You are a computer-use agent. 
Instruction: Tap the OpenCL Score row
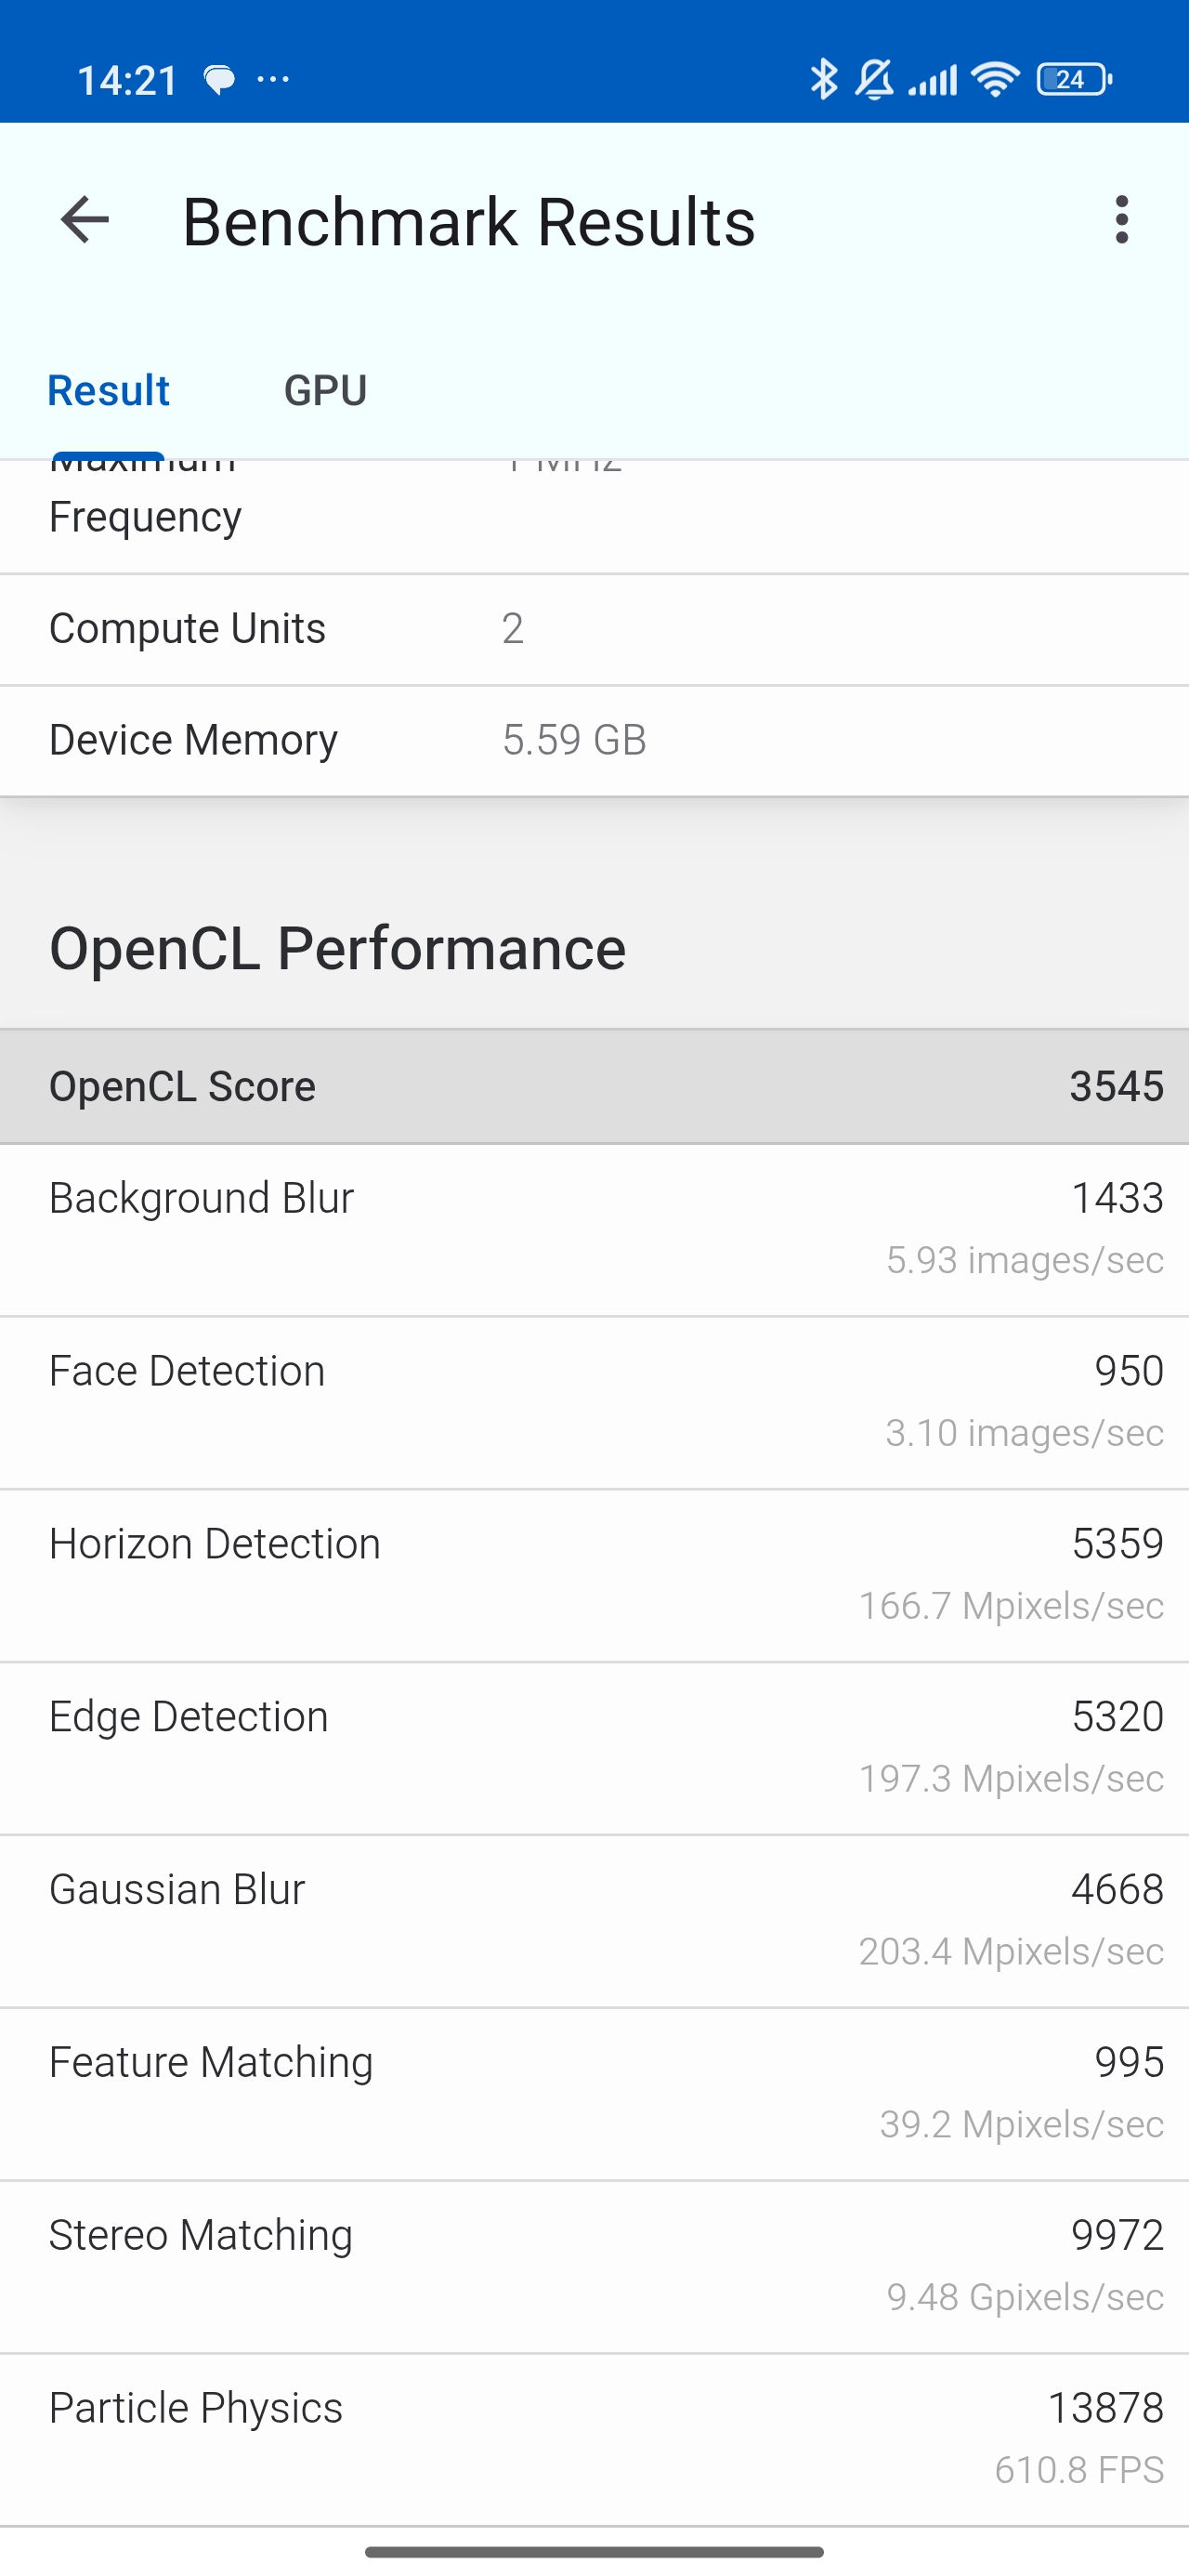[594, 1086]
